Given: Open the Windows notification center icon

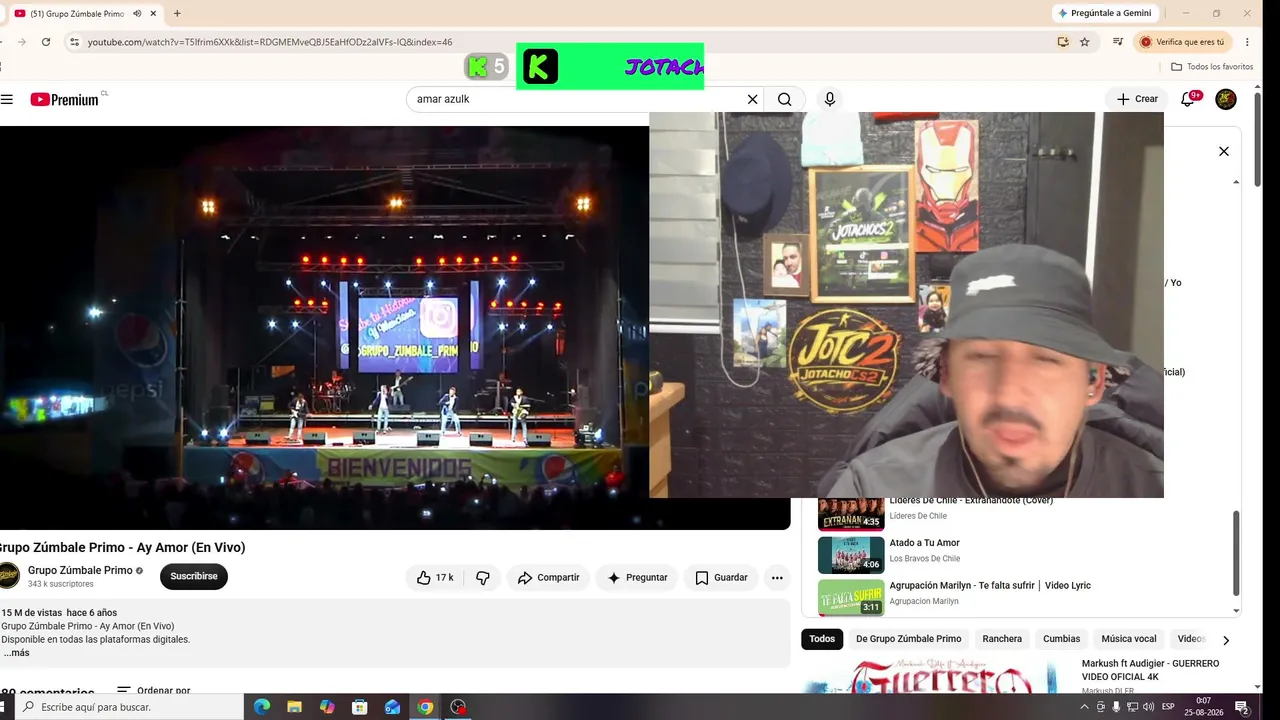Looking at the screenshot, I should [x=1242, y=707].
